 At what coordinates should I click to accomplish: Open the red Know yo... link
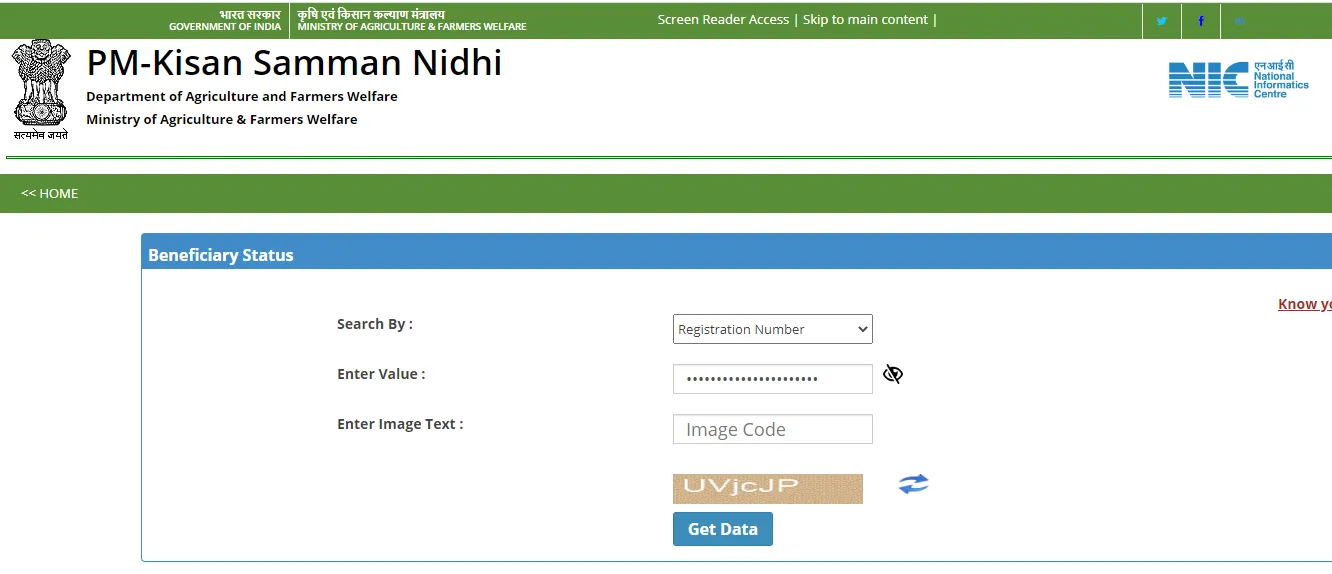coord(1305,304)
